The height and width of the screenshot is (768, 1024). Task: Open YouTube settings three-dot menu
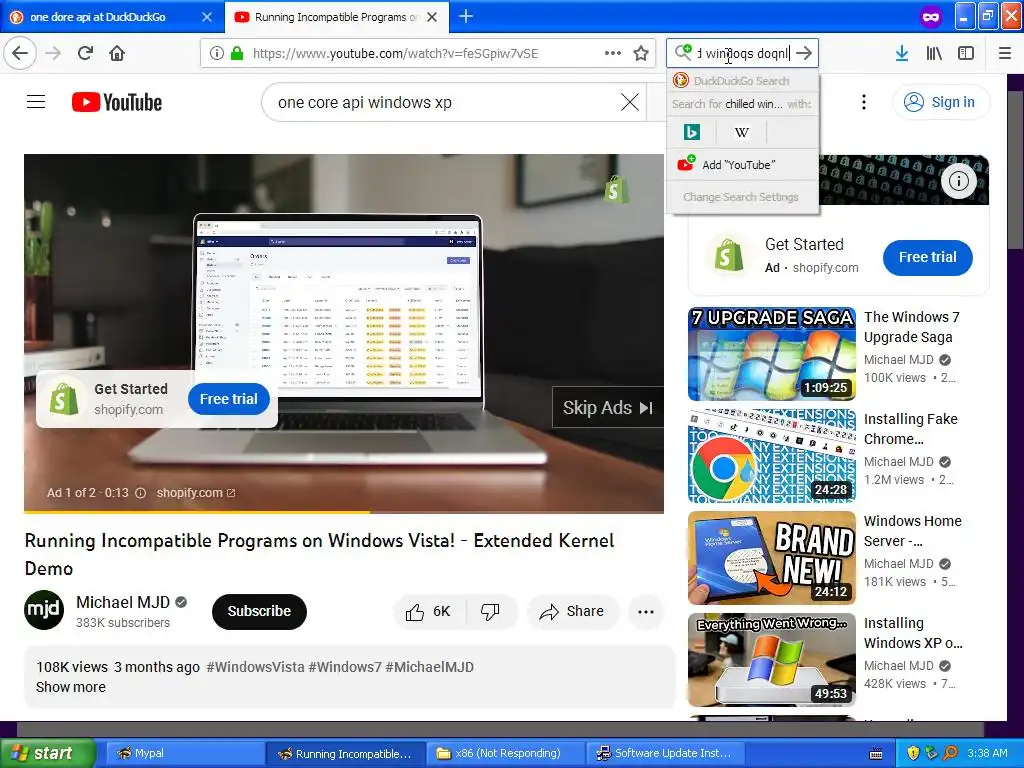864,102
